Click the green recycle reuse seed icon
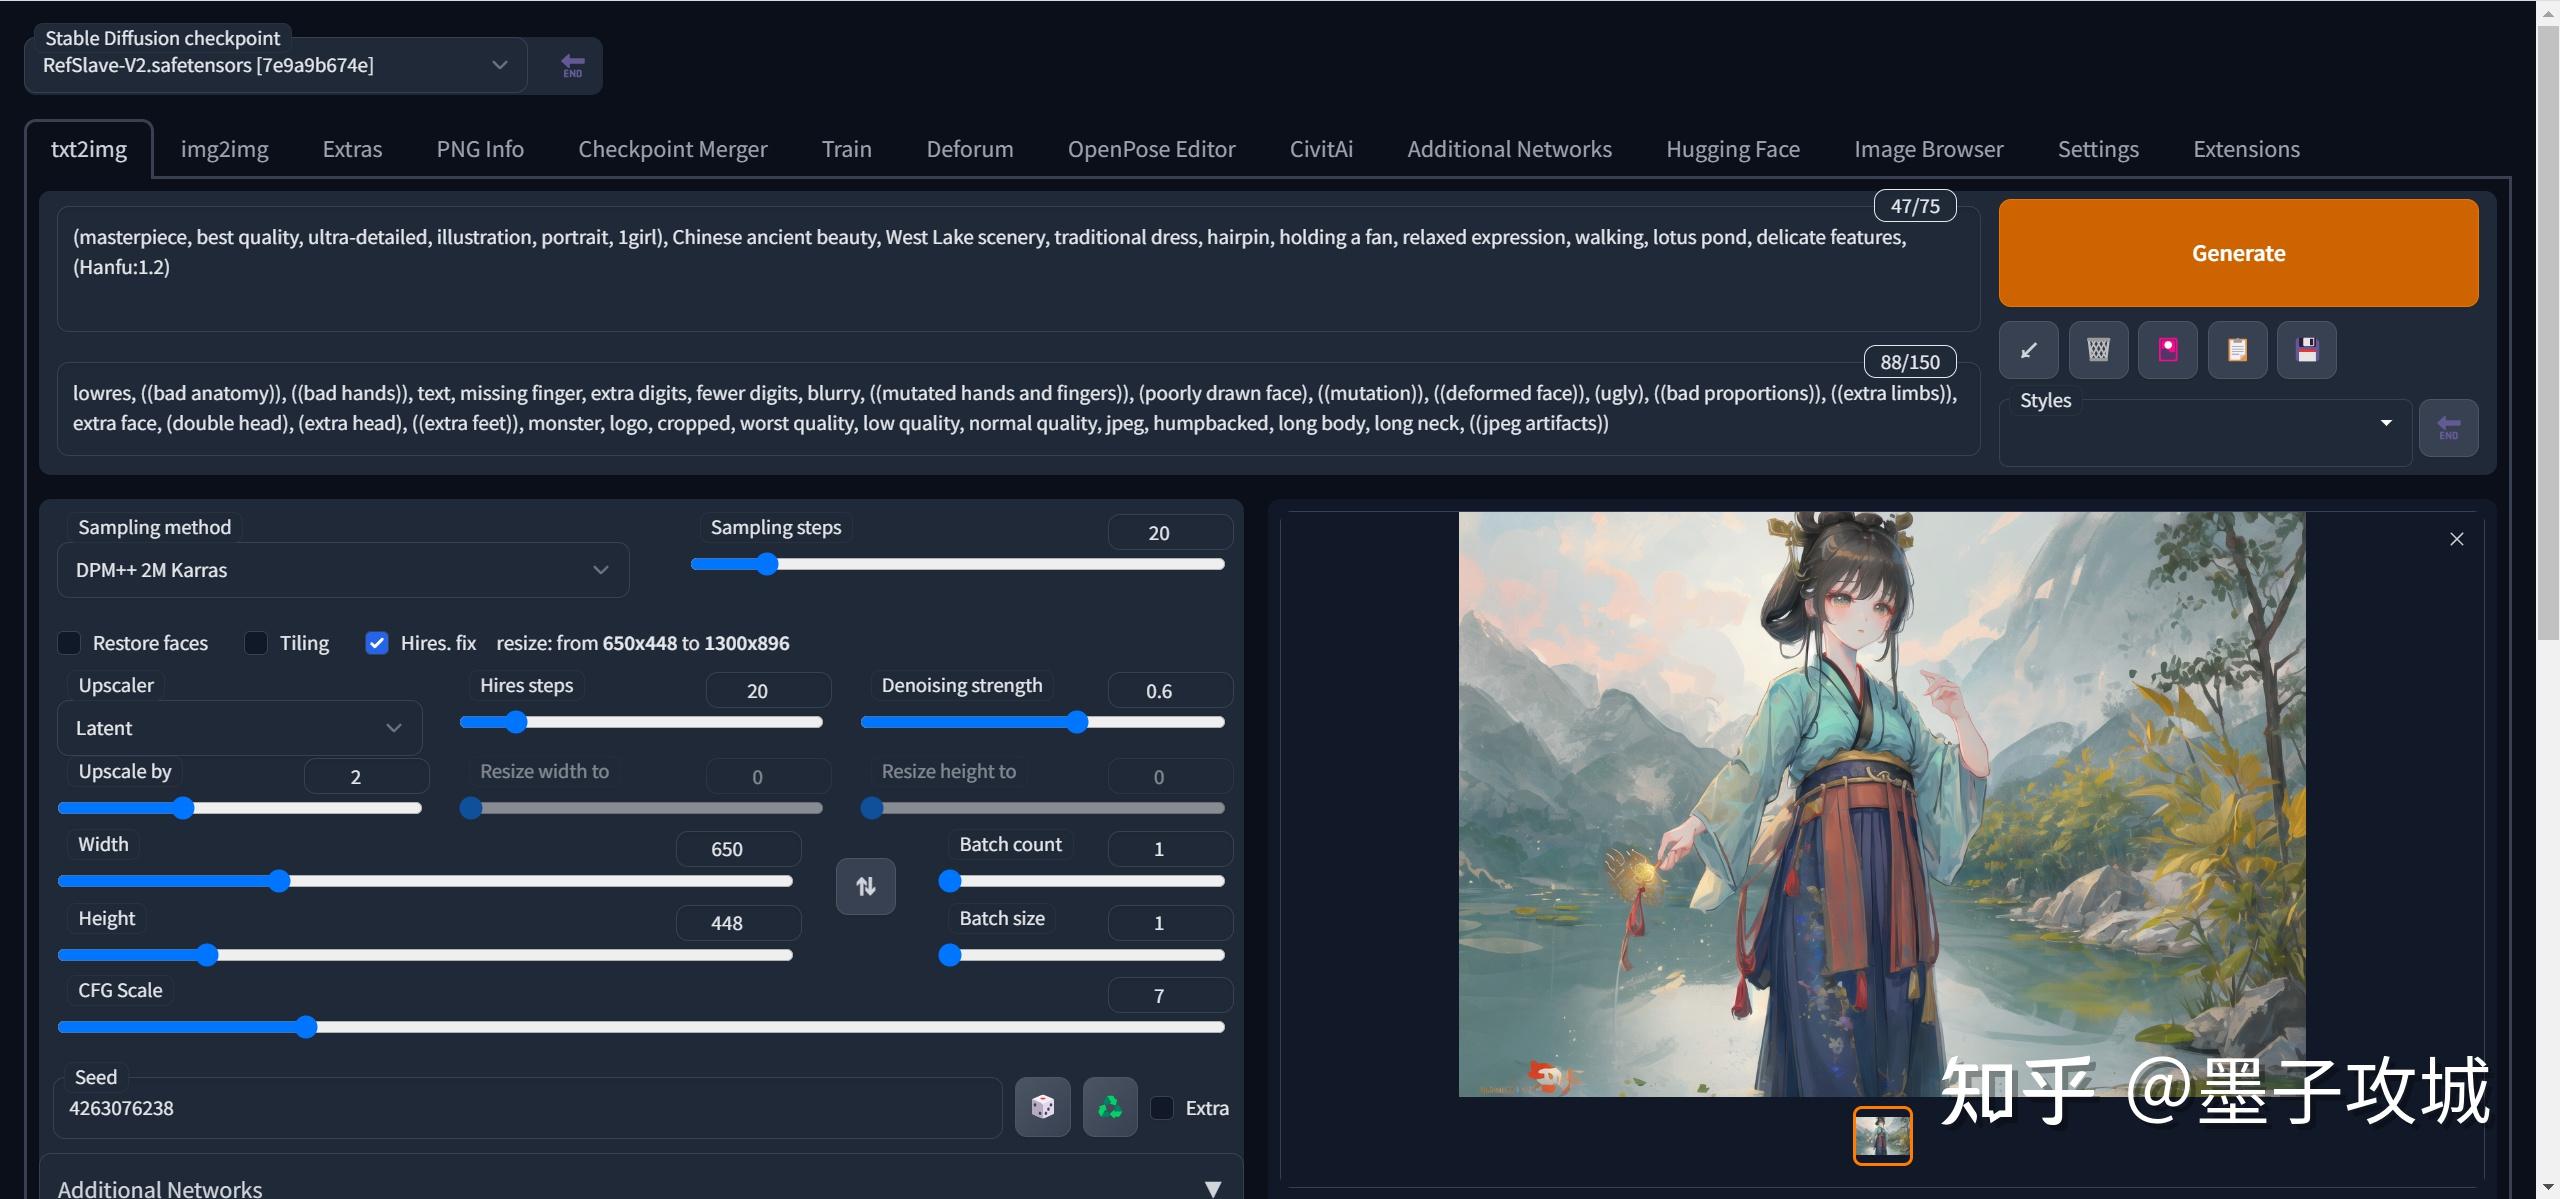2560x1199 pixels. coord(1110,1107)
